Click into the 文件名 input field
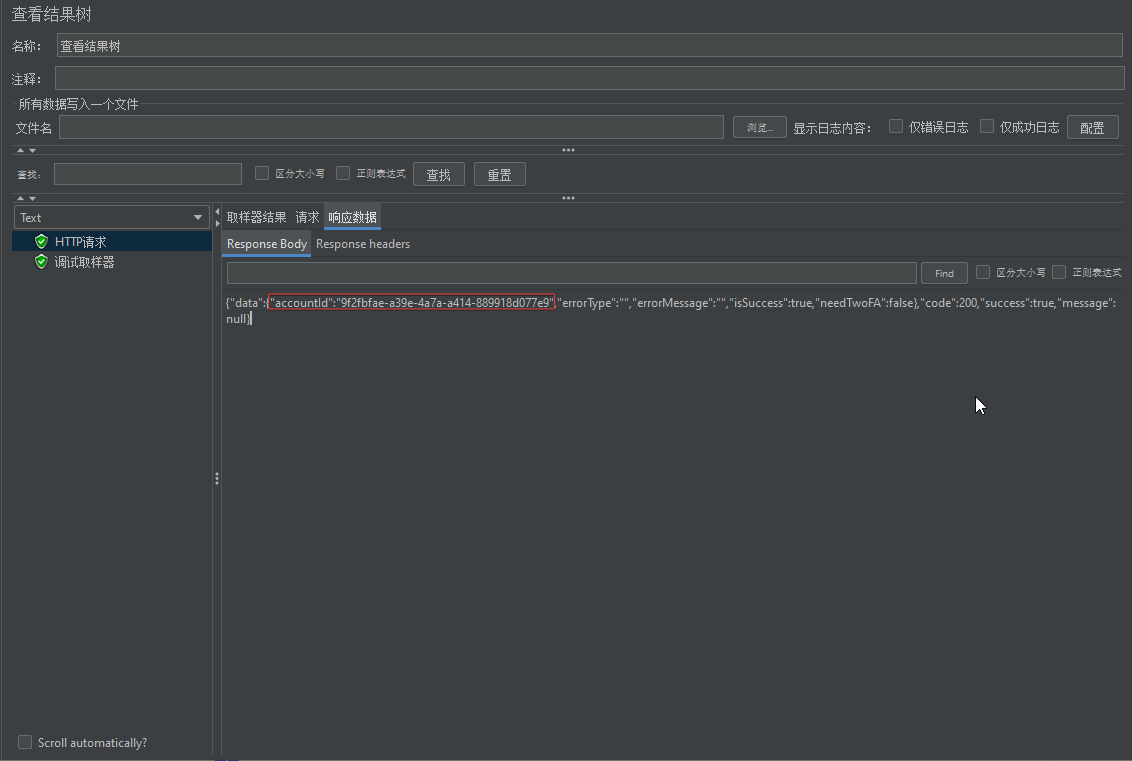 point(391,127)
